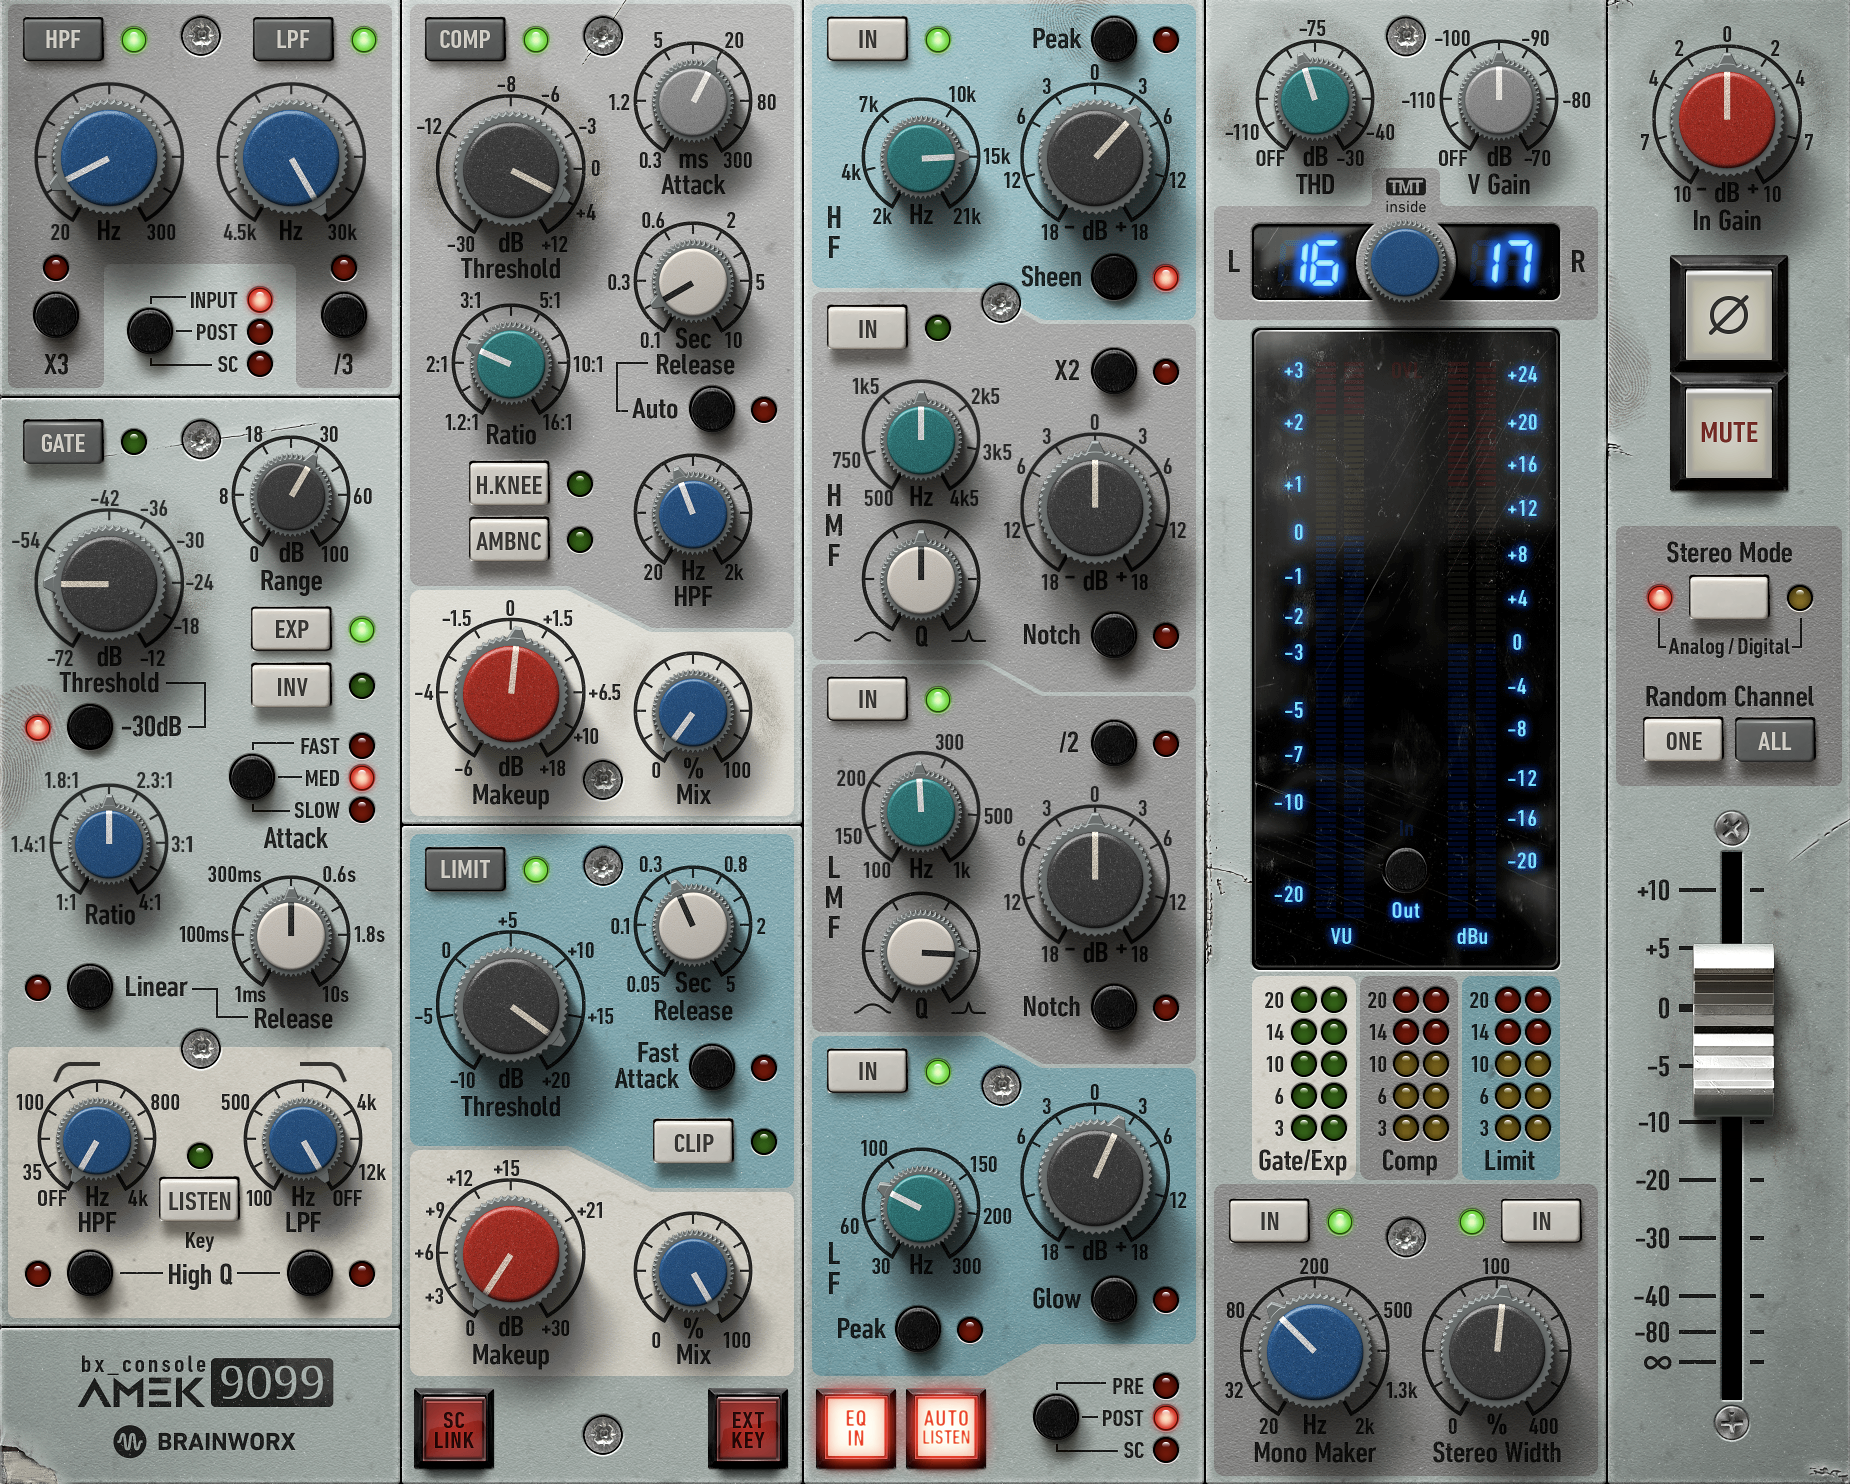Screen dimensions: 1850x1484
Task: Click the Random Channel ALL button
Action: coord(1774,741)
